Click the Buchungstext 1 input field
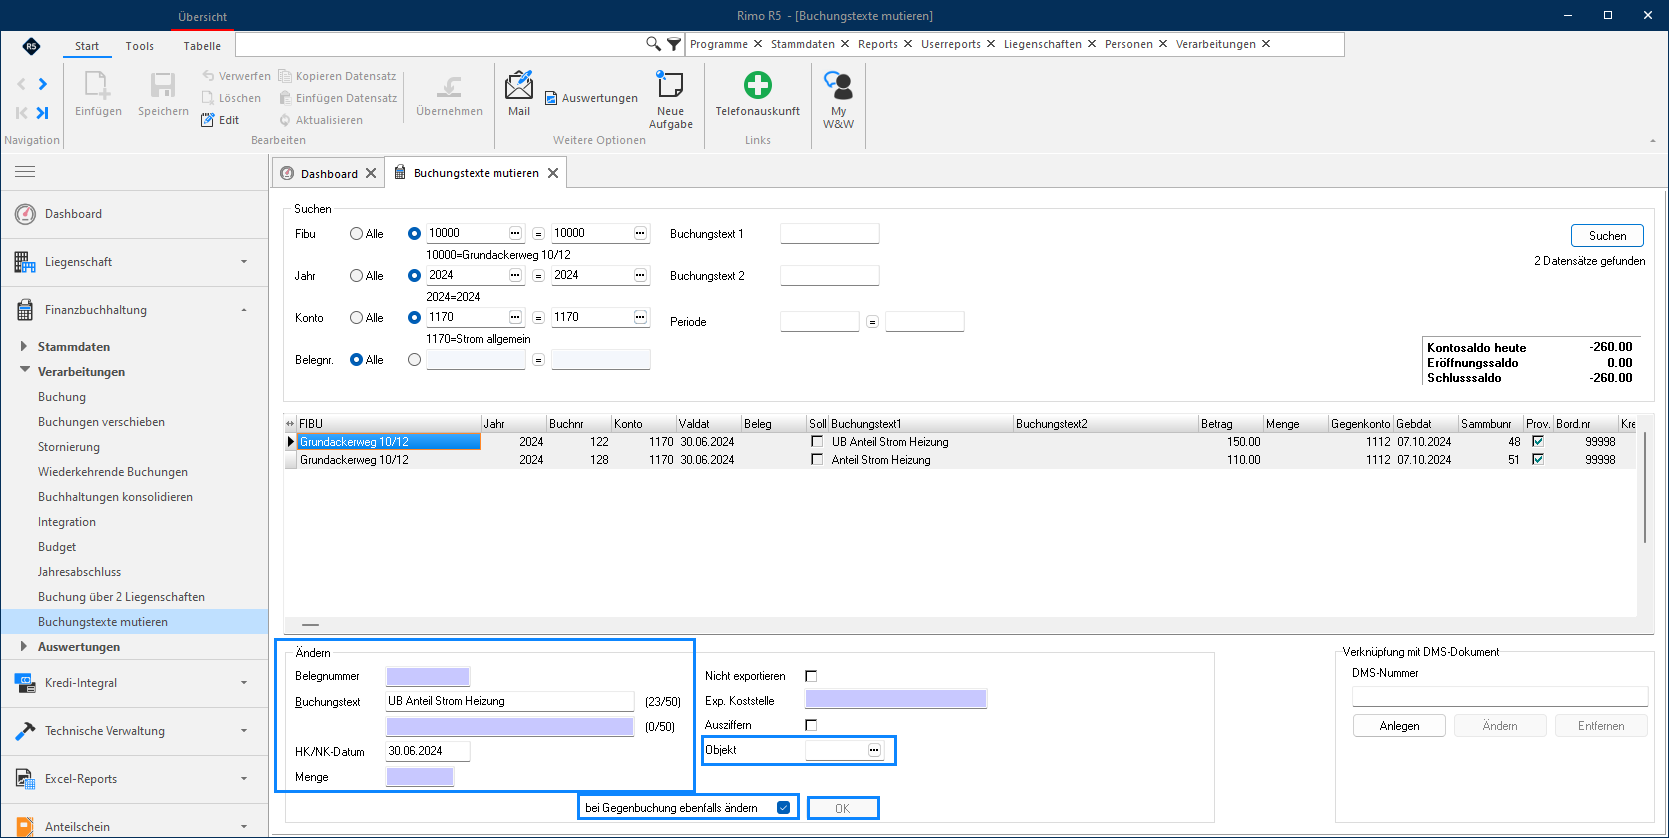 point(829,233)
